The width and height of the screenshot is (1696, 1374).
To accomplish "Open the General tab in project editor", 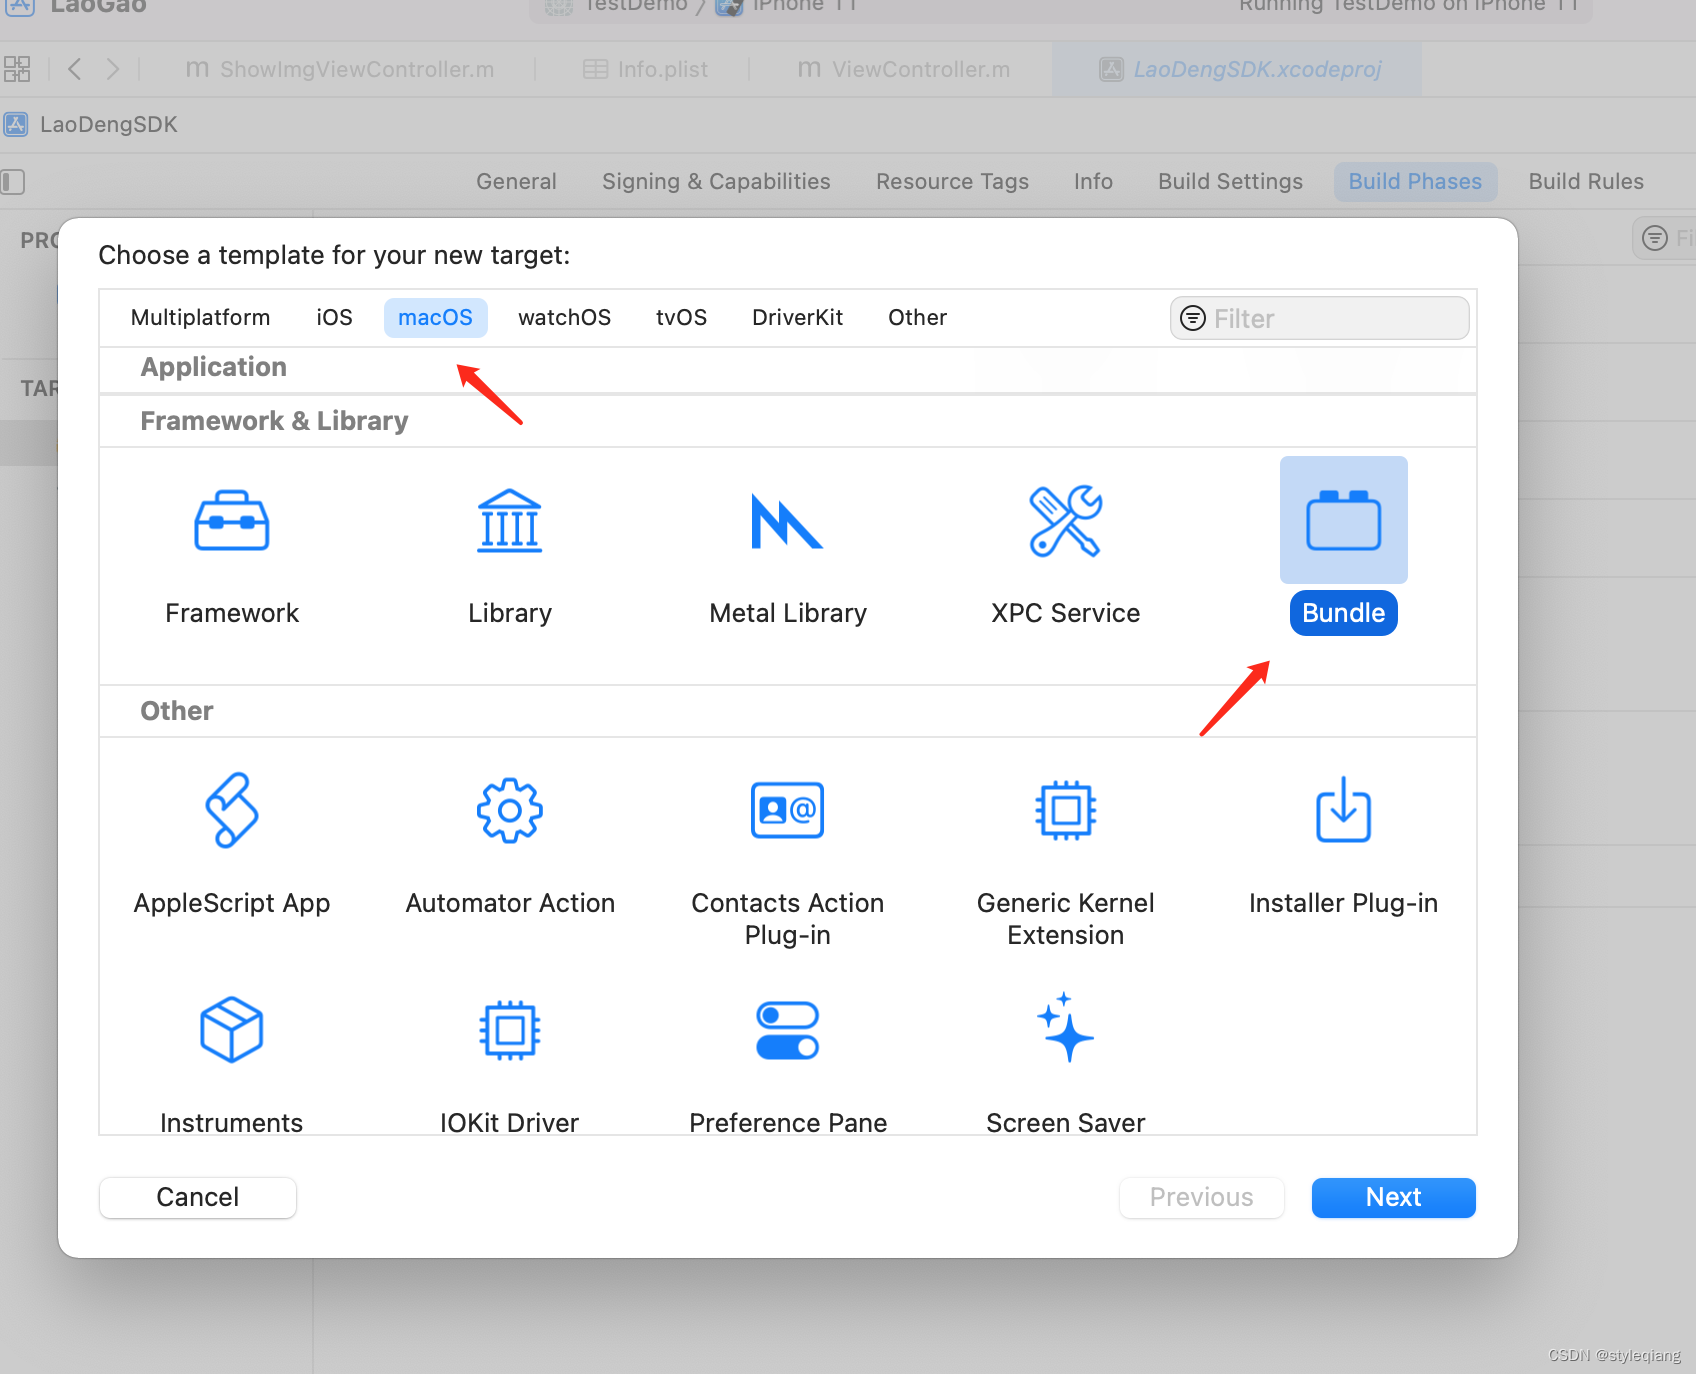I will 516,182.
